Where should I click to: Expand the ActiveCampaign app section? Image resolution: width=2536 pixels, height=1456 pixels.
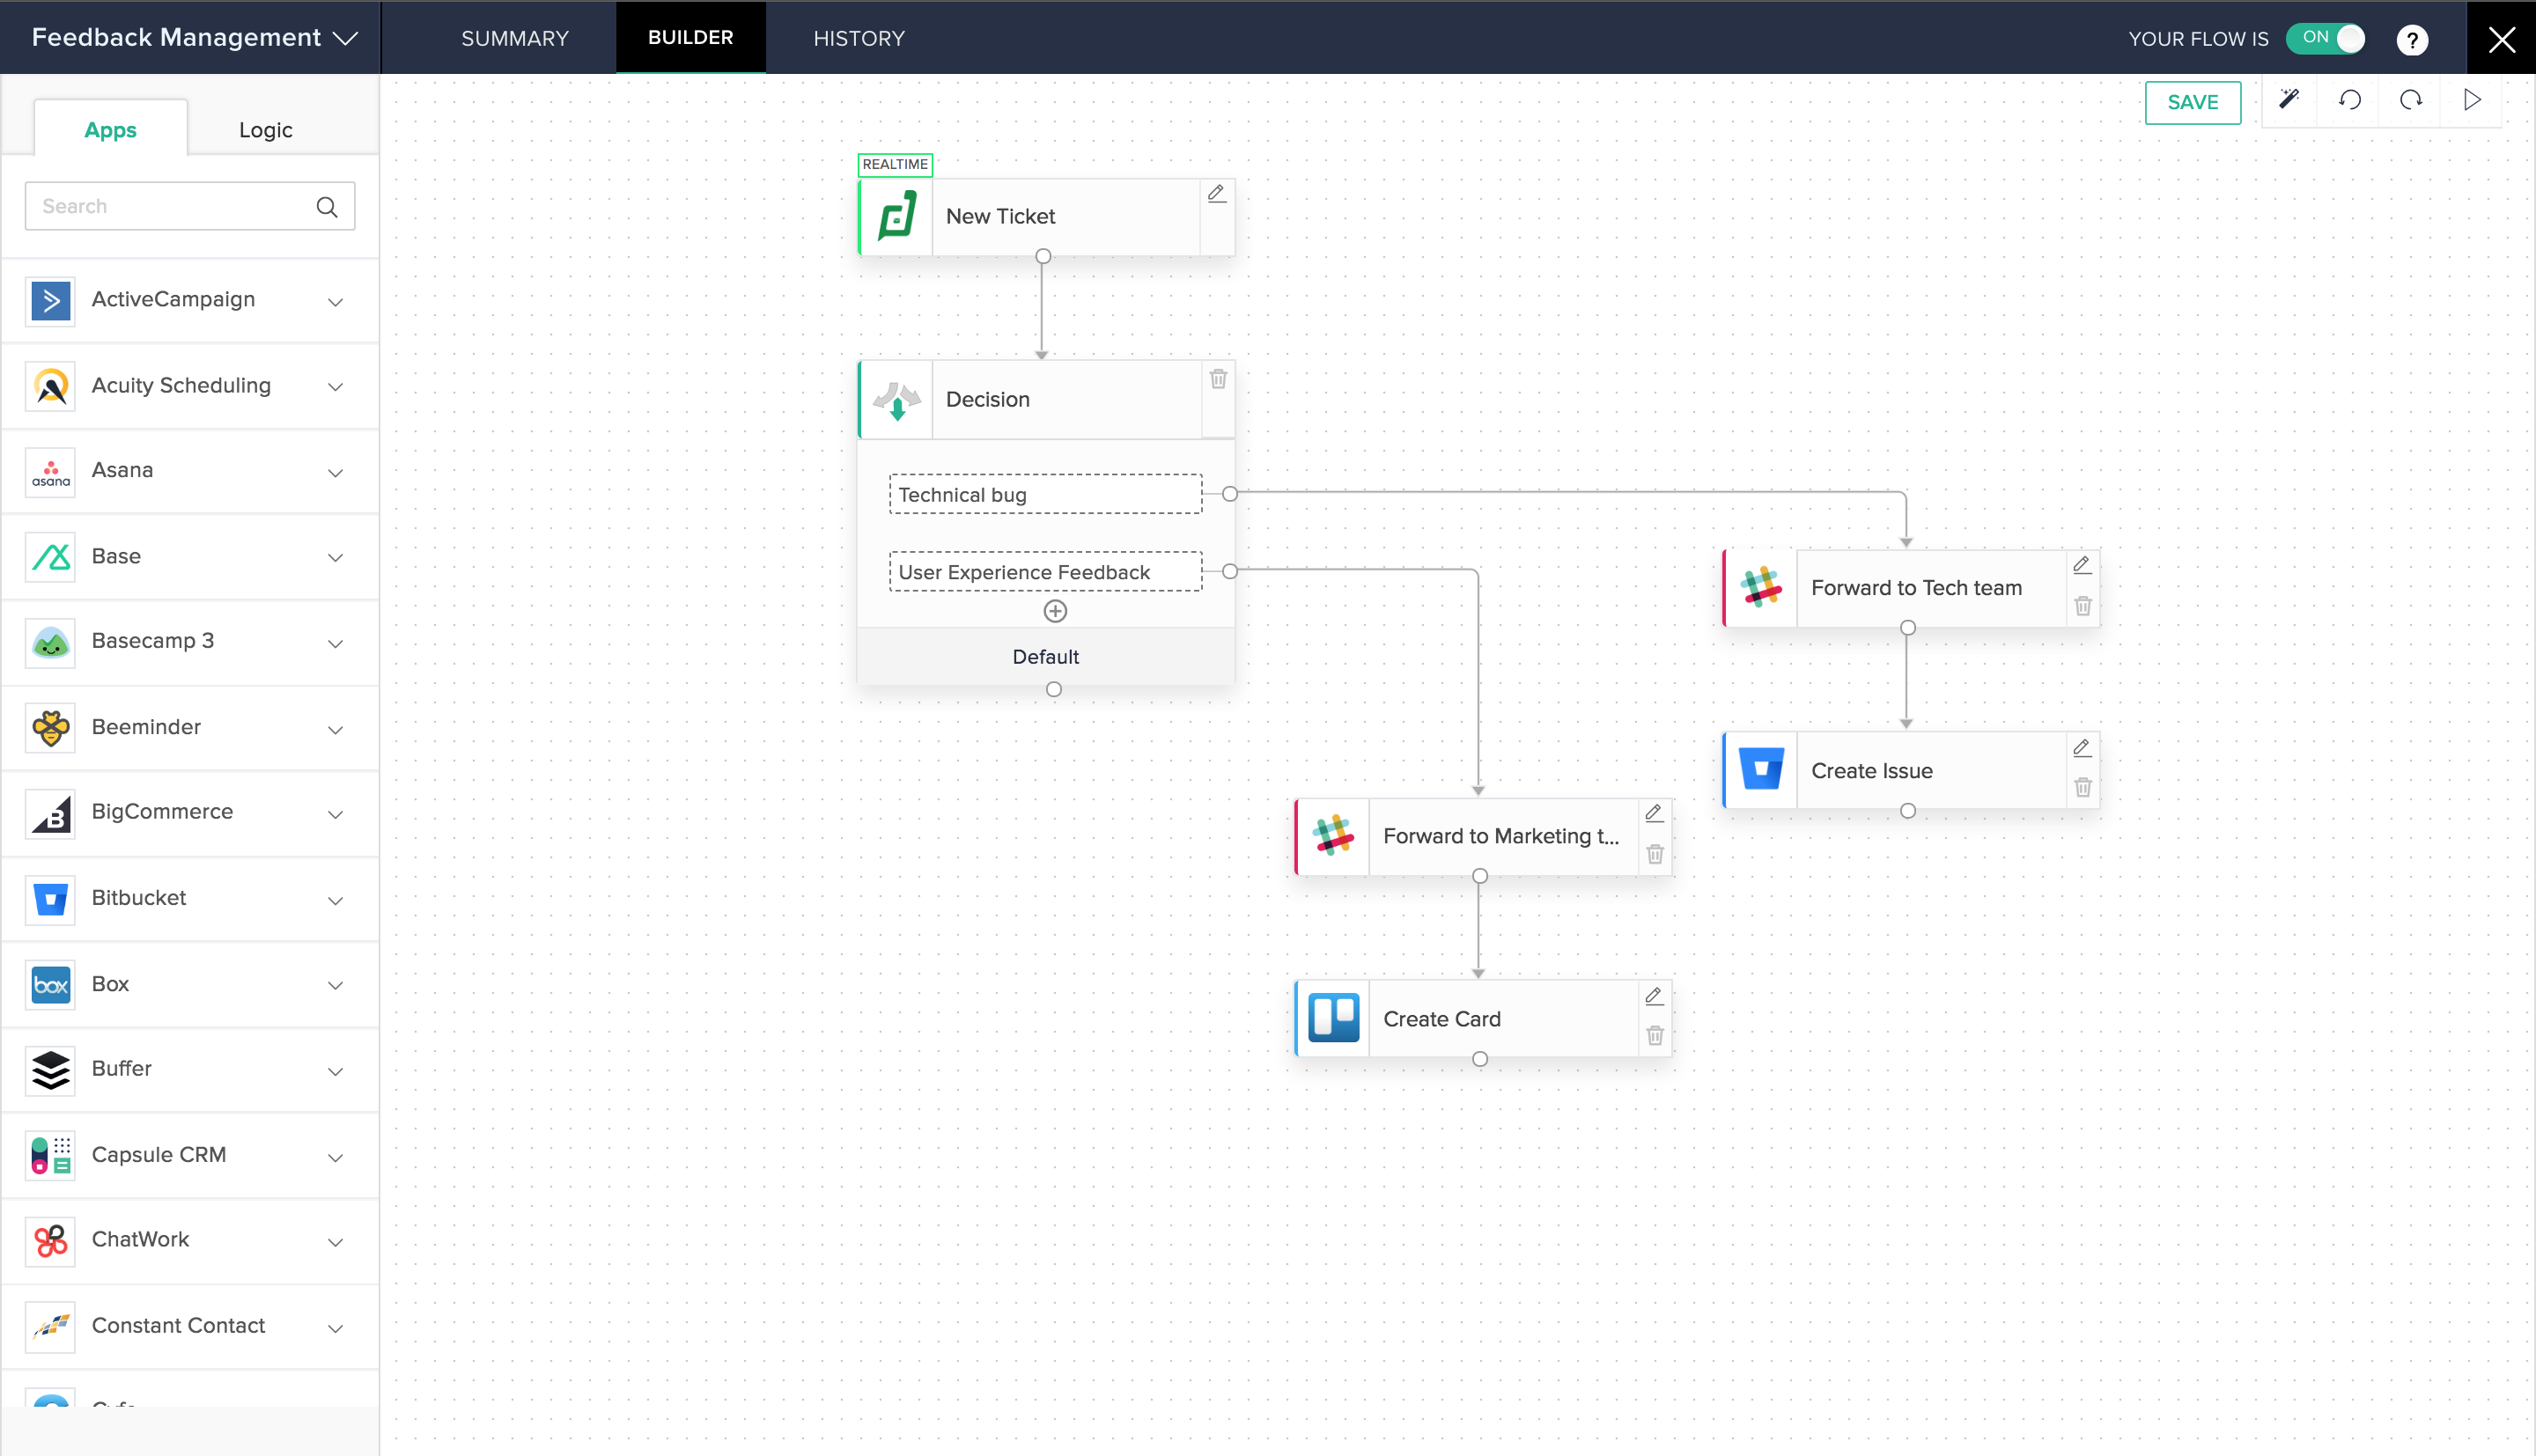336,299
